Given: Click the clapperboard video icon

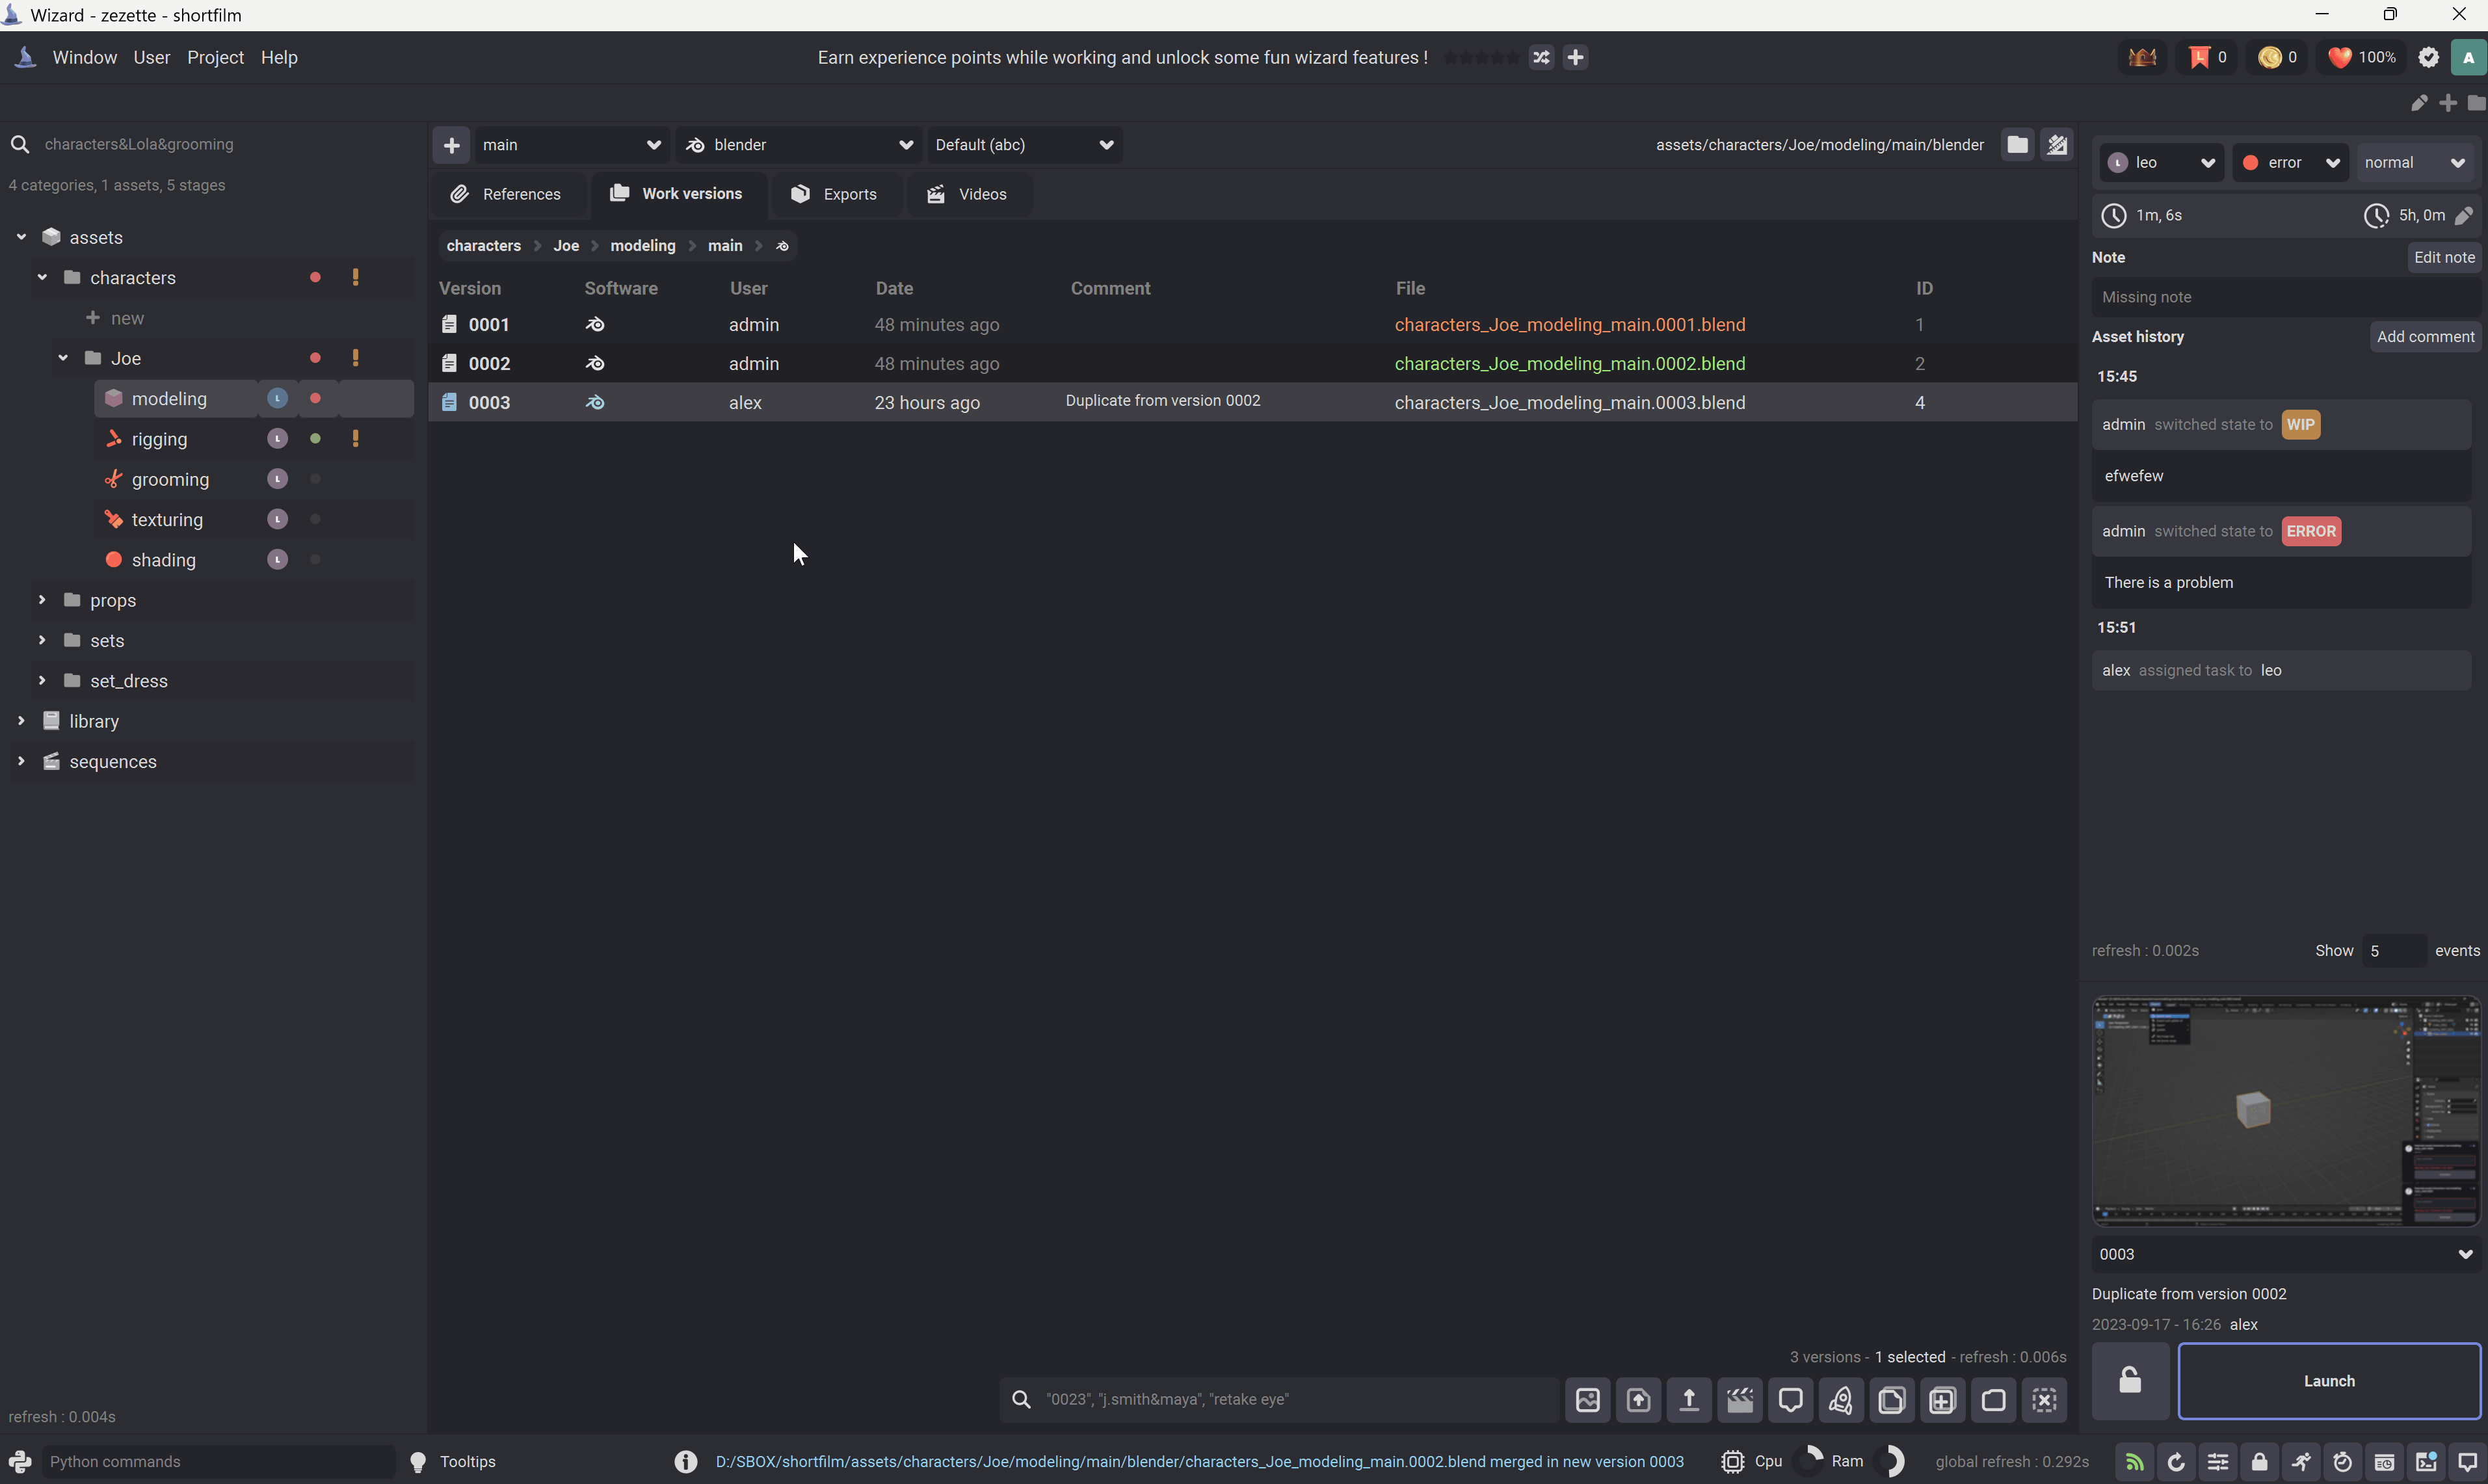Looking at the screenshot, I should 1740,1400.
